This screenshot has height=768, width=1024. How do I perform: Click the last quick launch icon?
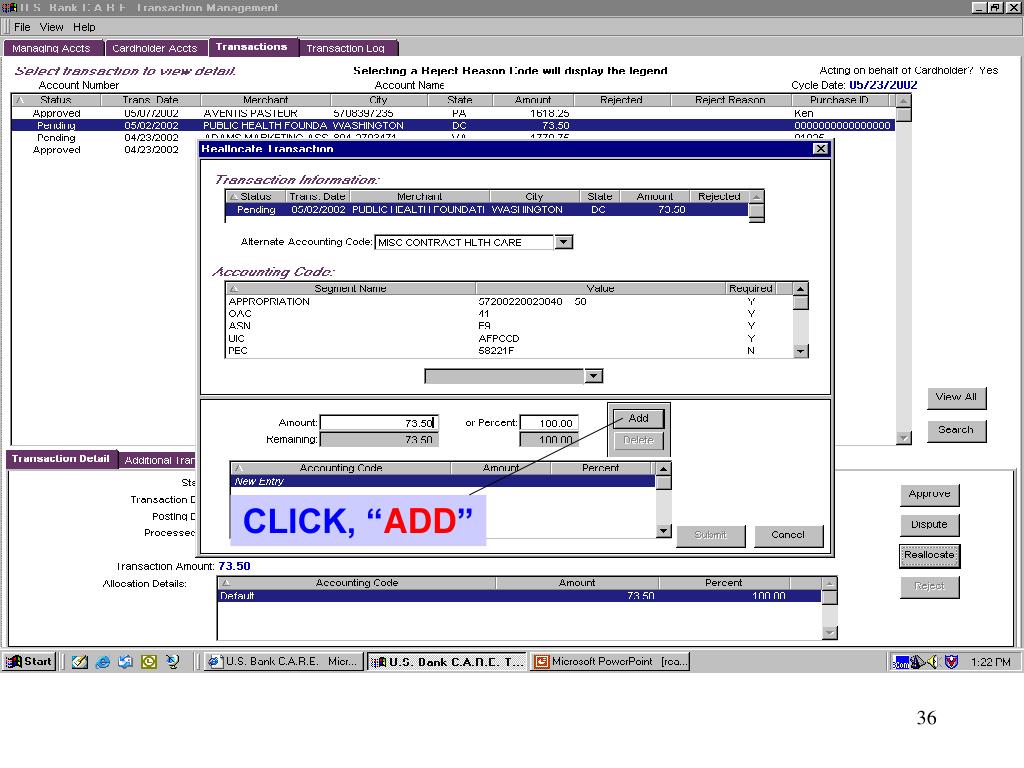[172, 662]
